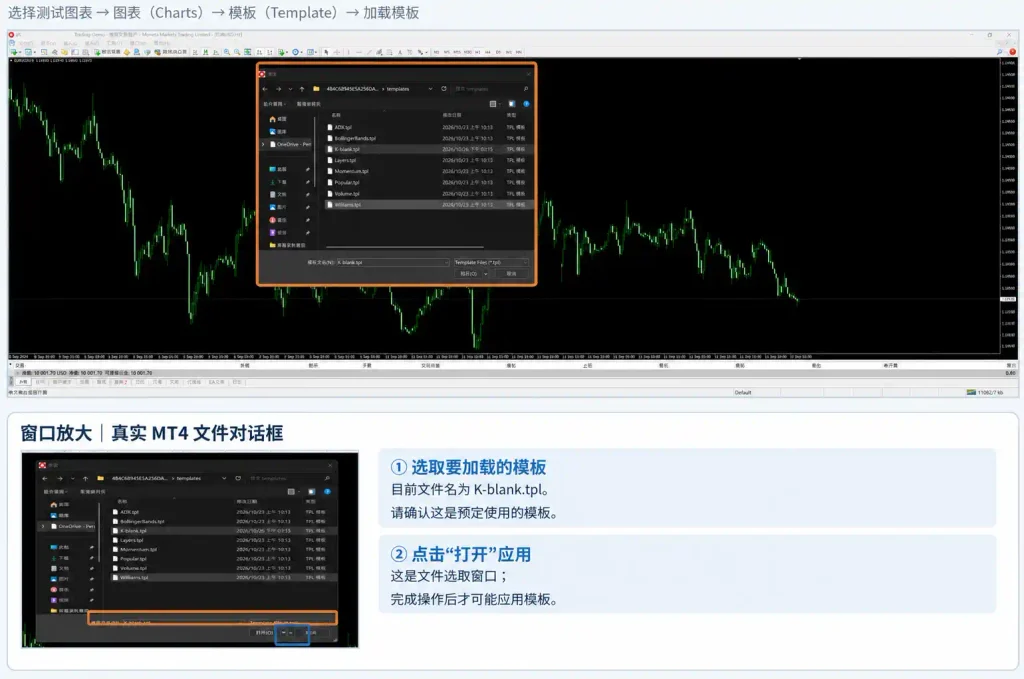
Task: Open the Music shortcut in the dialog over the chart
Action: pos(278,220)
